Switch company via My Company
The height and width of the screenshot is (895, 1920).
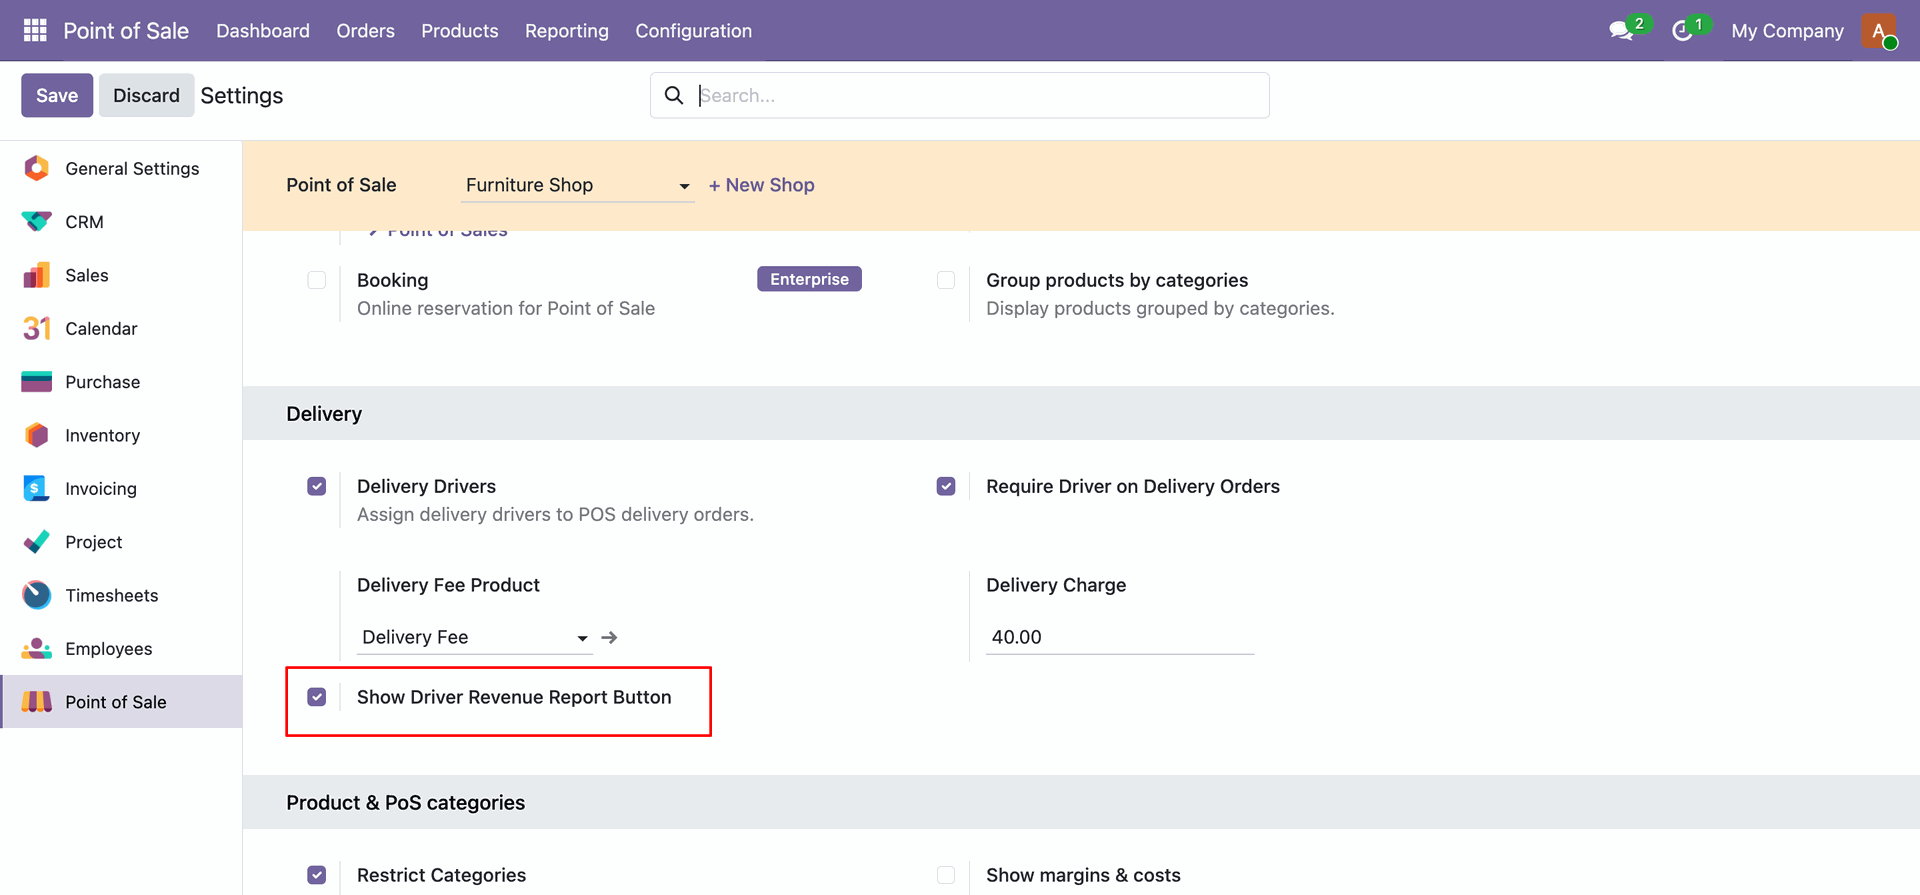(x=1787, y=31)
